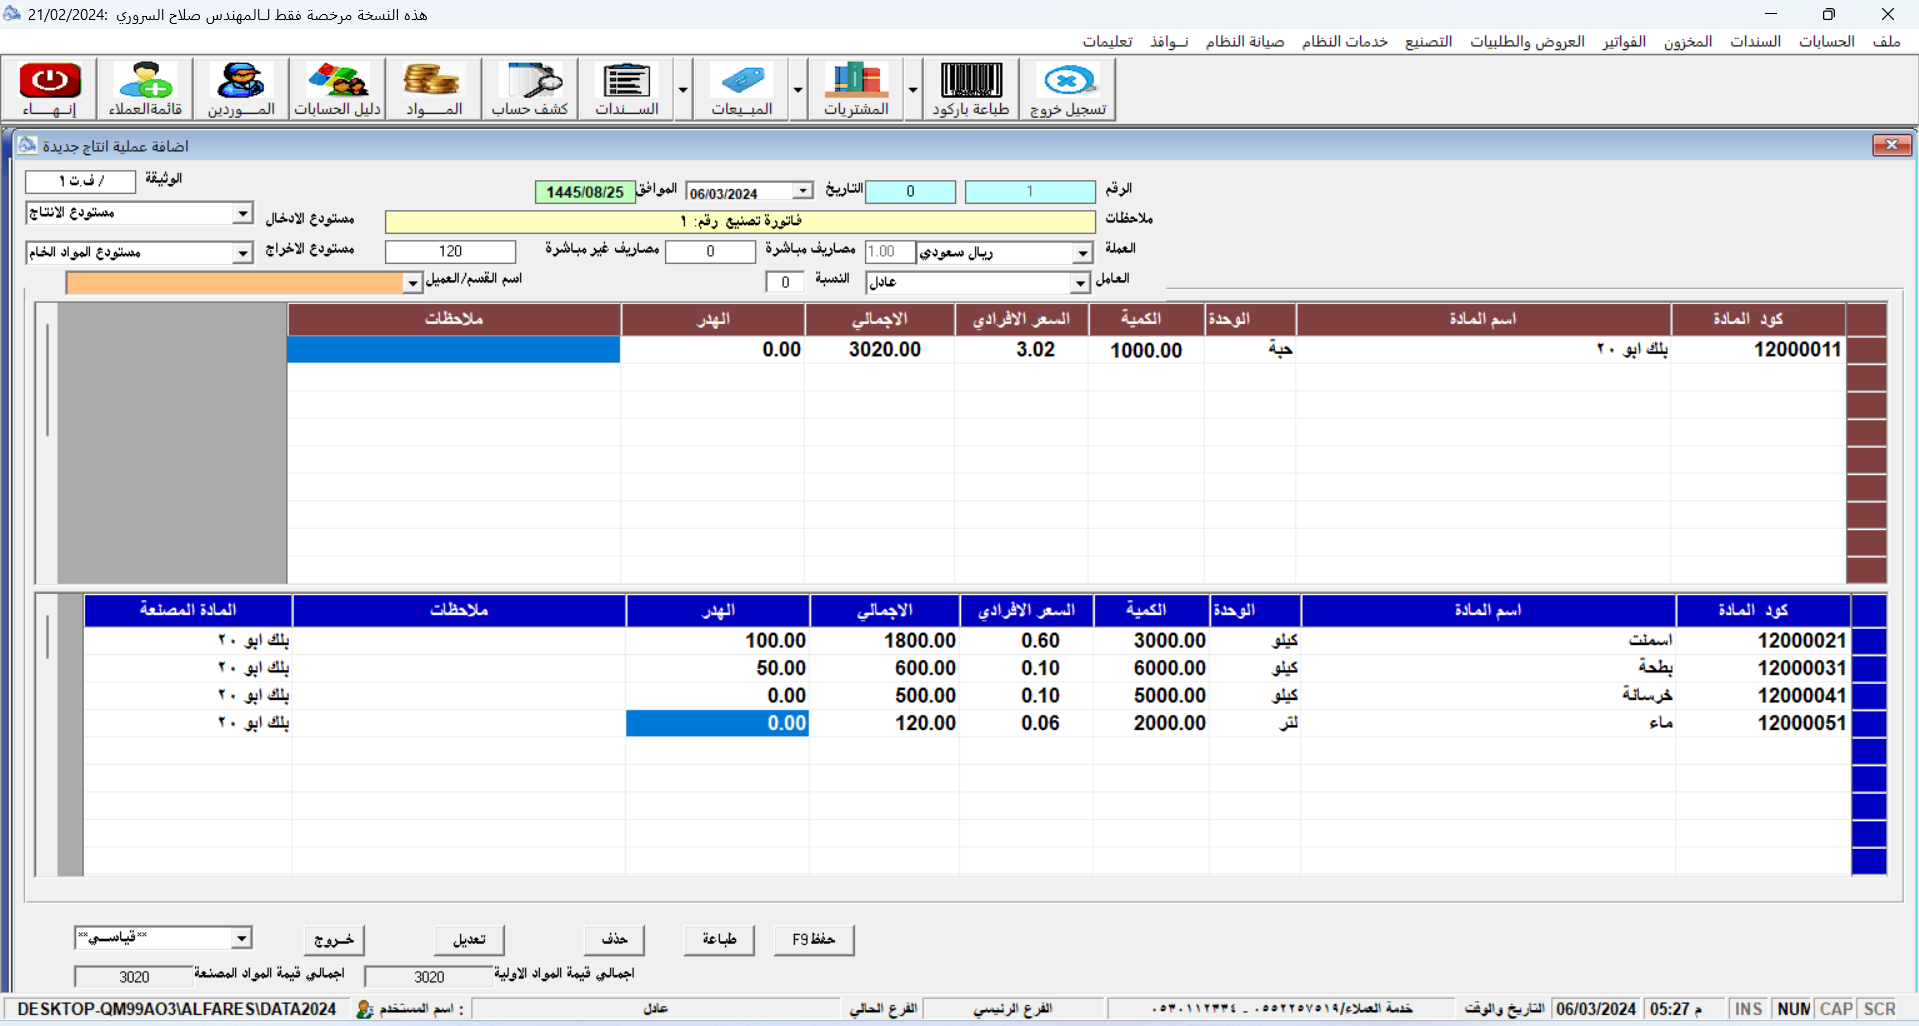This screenshot has height=1026, width=1919.
Task: Click the NUM indicator in status bar
Action: pyautogui.click(x=1793, y=1009)
